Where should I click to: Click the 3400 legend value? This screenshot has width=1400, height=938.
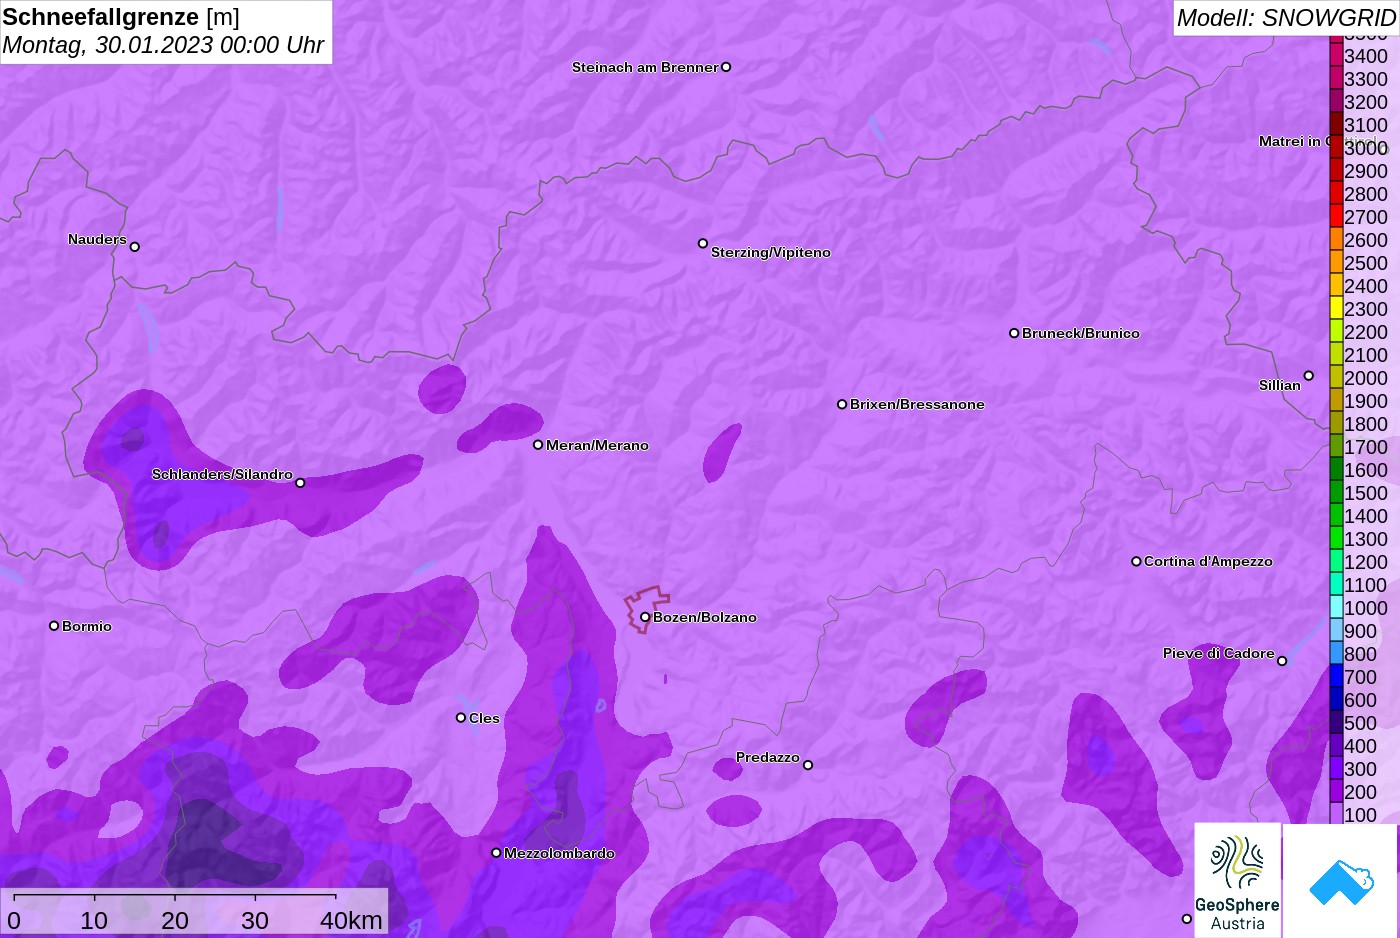1366,56
